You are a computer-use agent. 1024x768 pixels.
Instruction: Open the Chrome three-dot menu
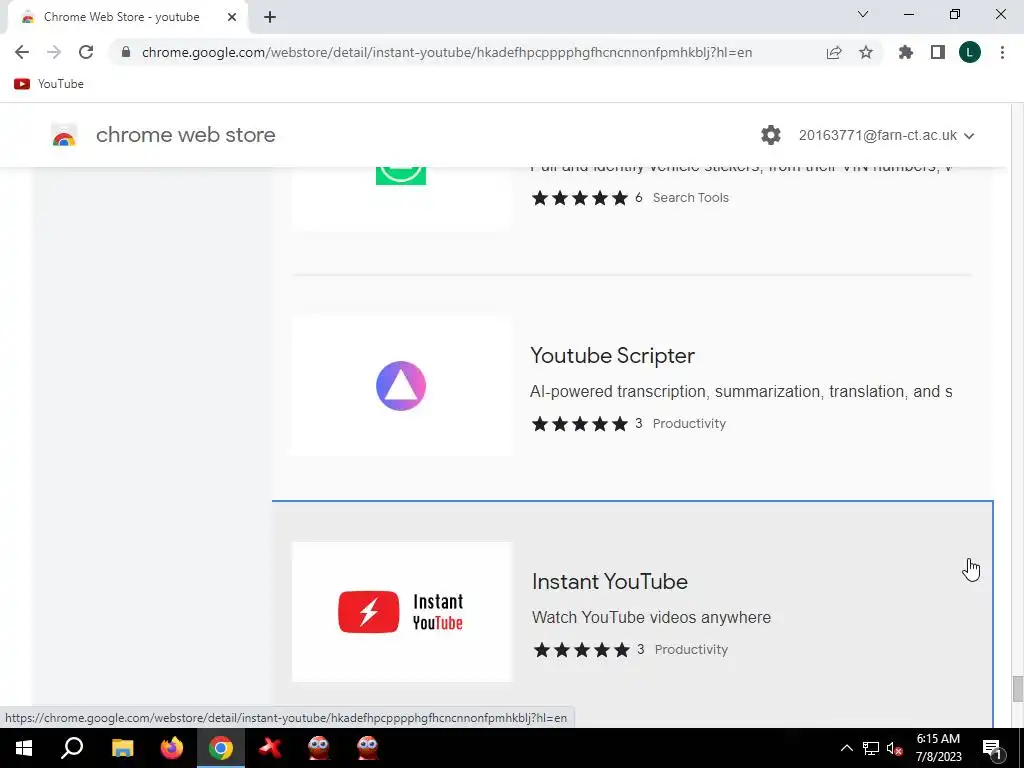pos(1002,52)
